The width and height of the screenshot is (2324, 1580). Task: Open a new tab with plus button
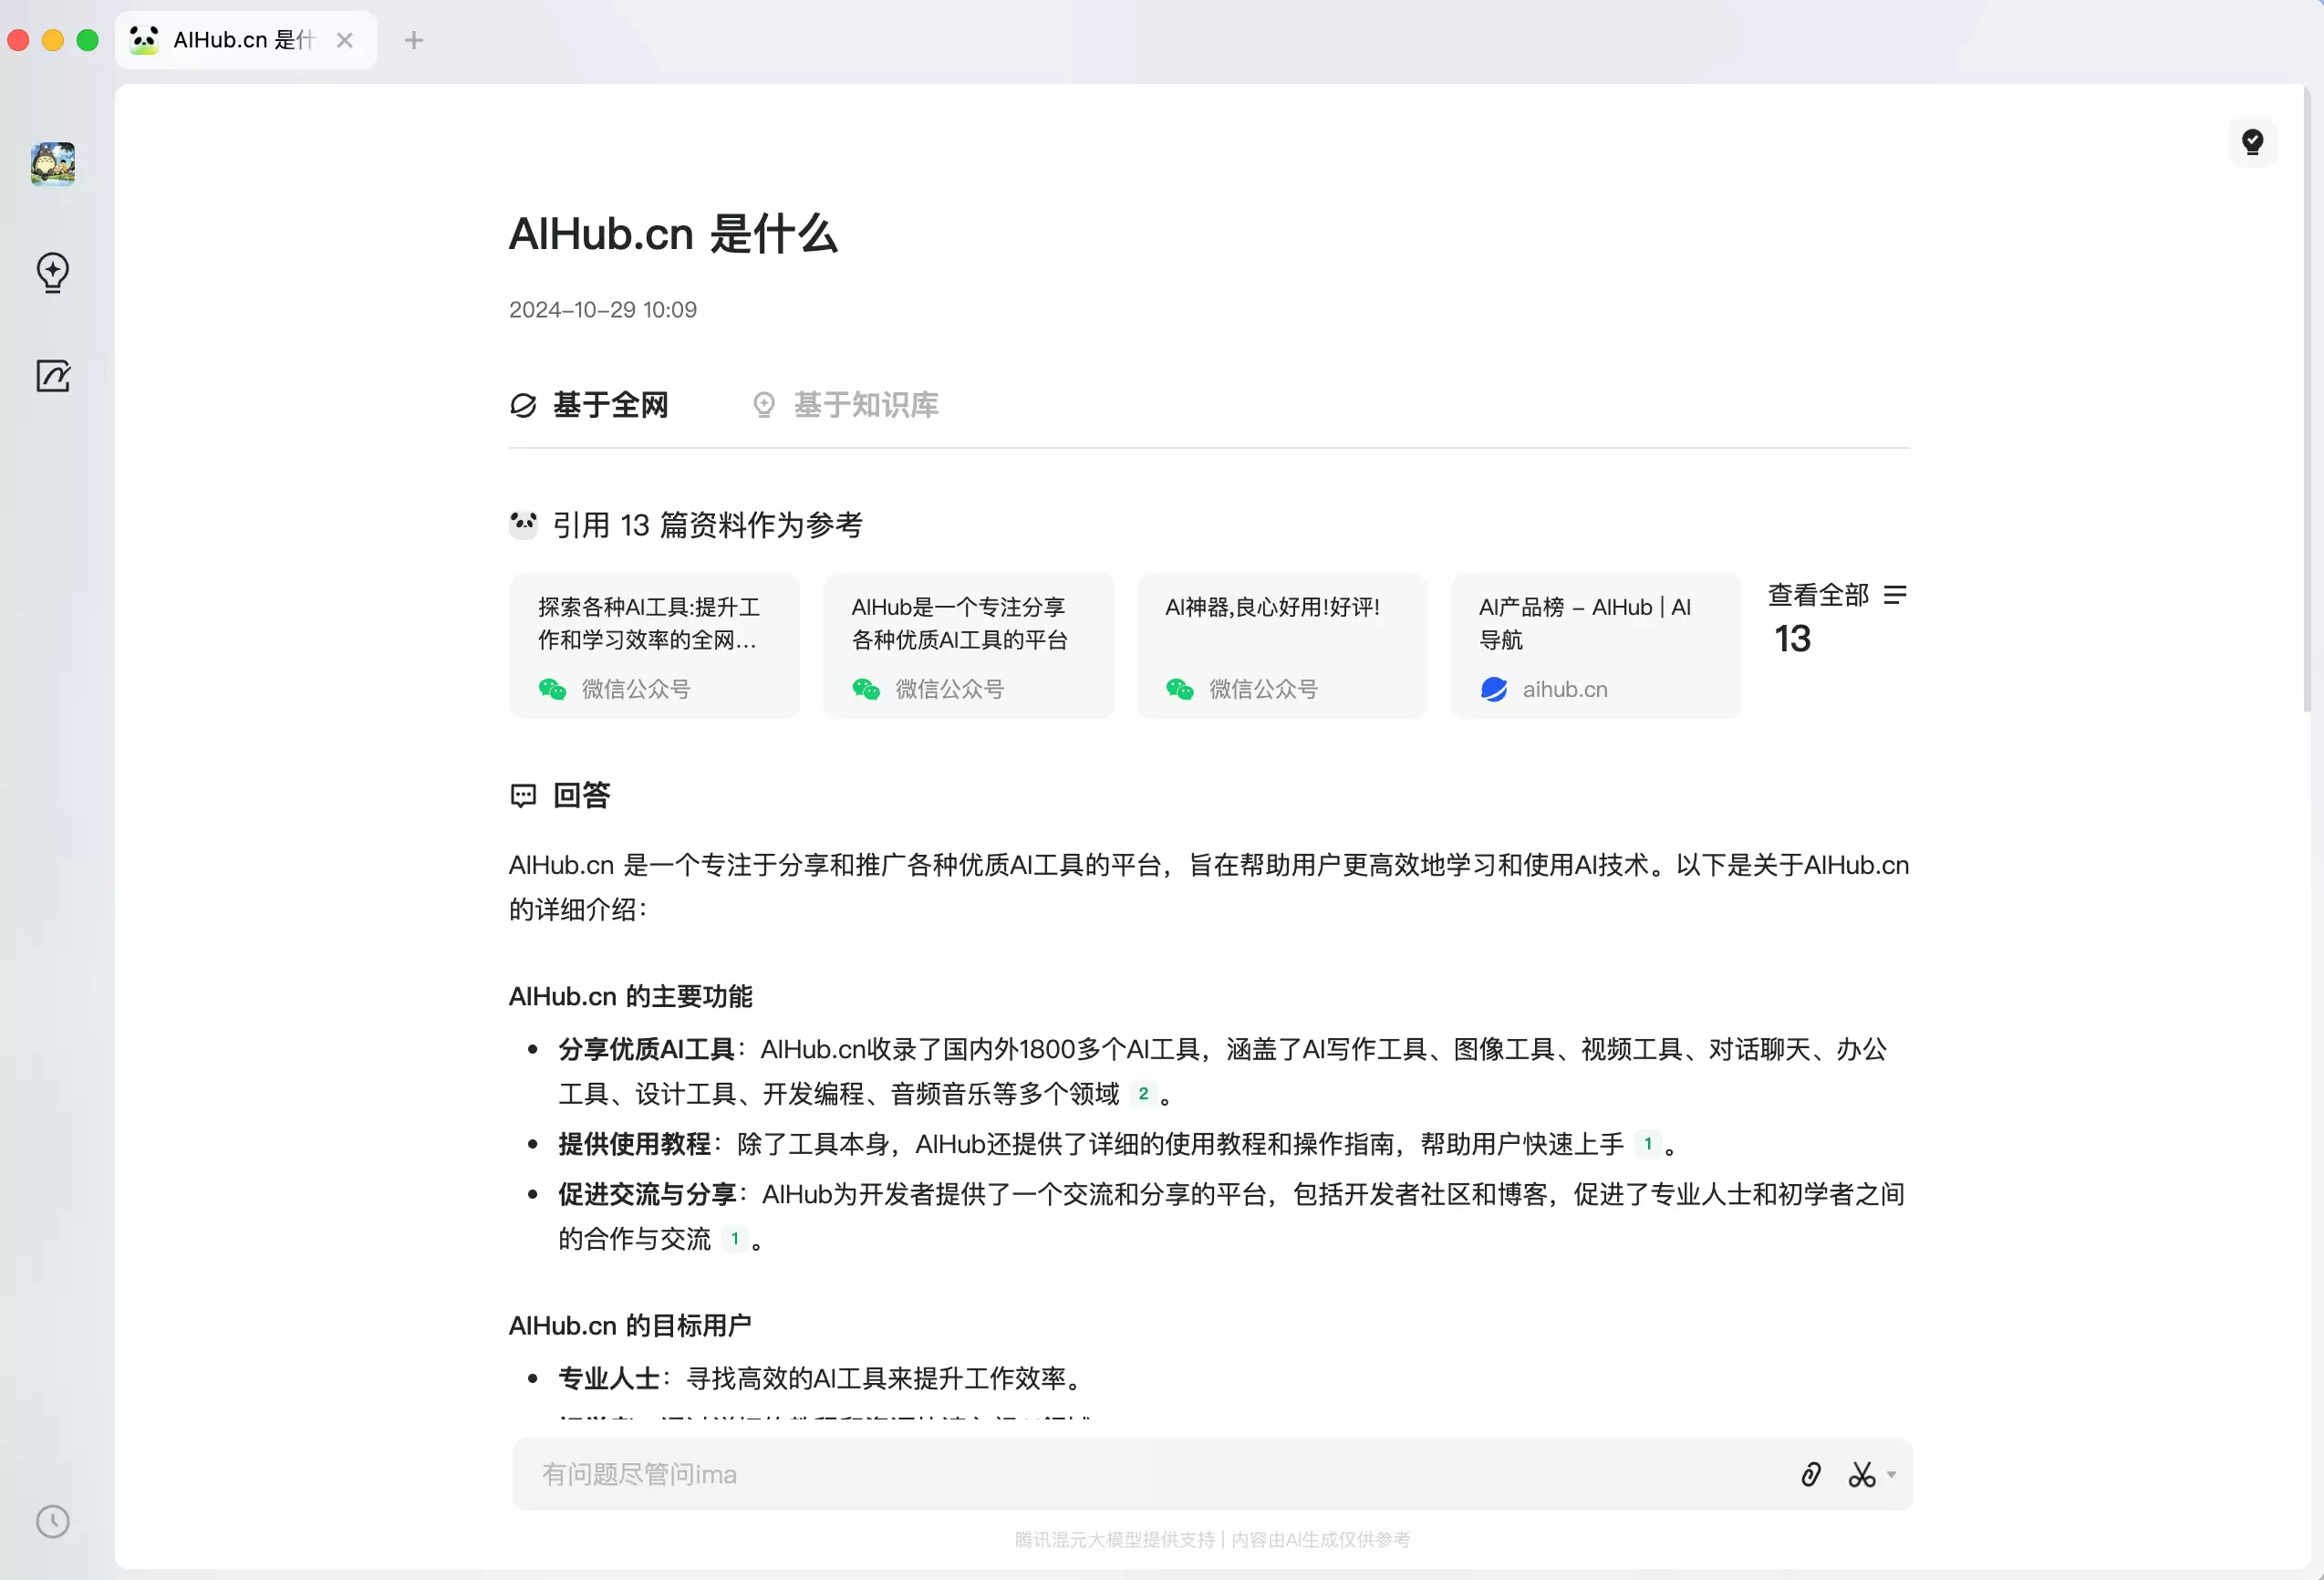pos(413,40)
